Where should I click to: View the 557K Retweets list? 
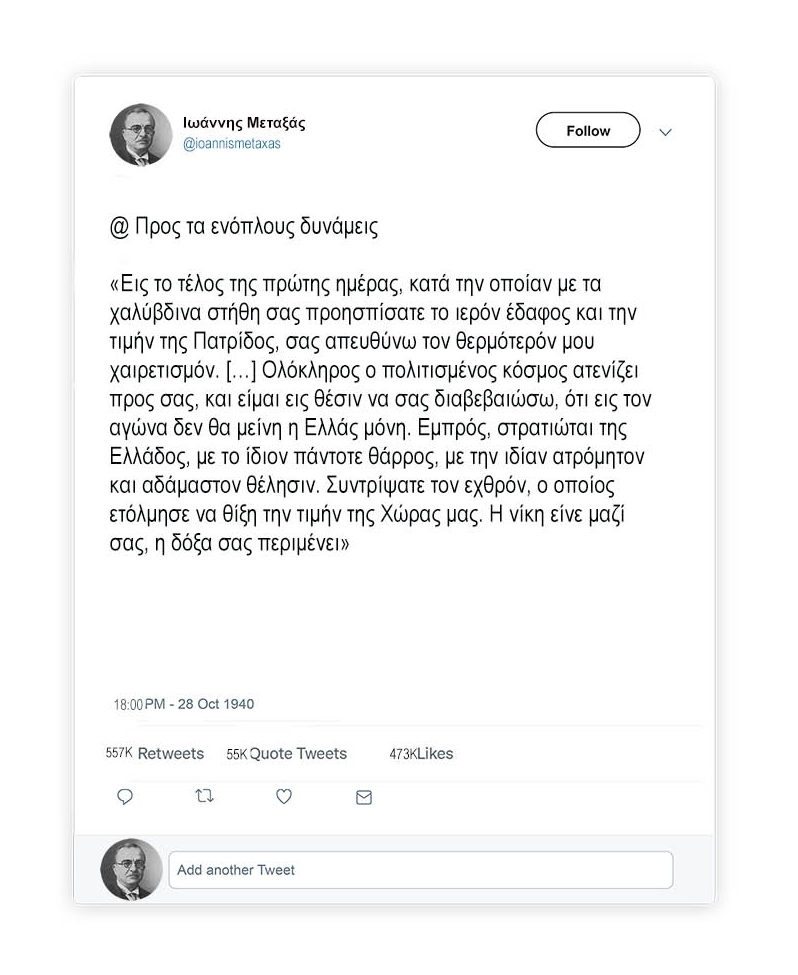[155, 754]
